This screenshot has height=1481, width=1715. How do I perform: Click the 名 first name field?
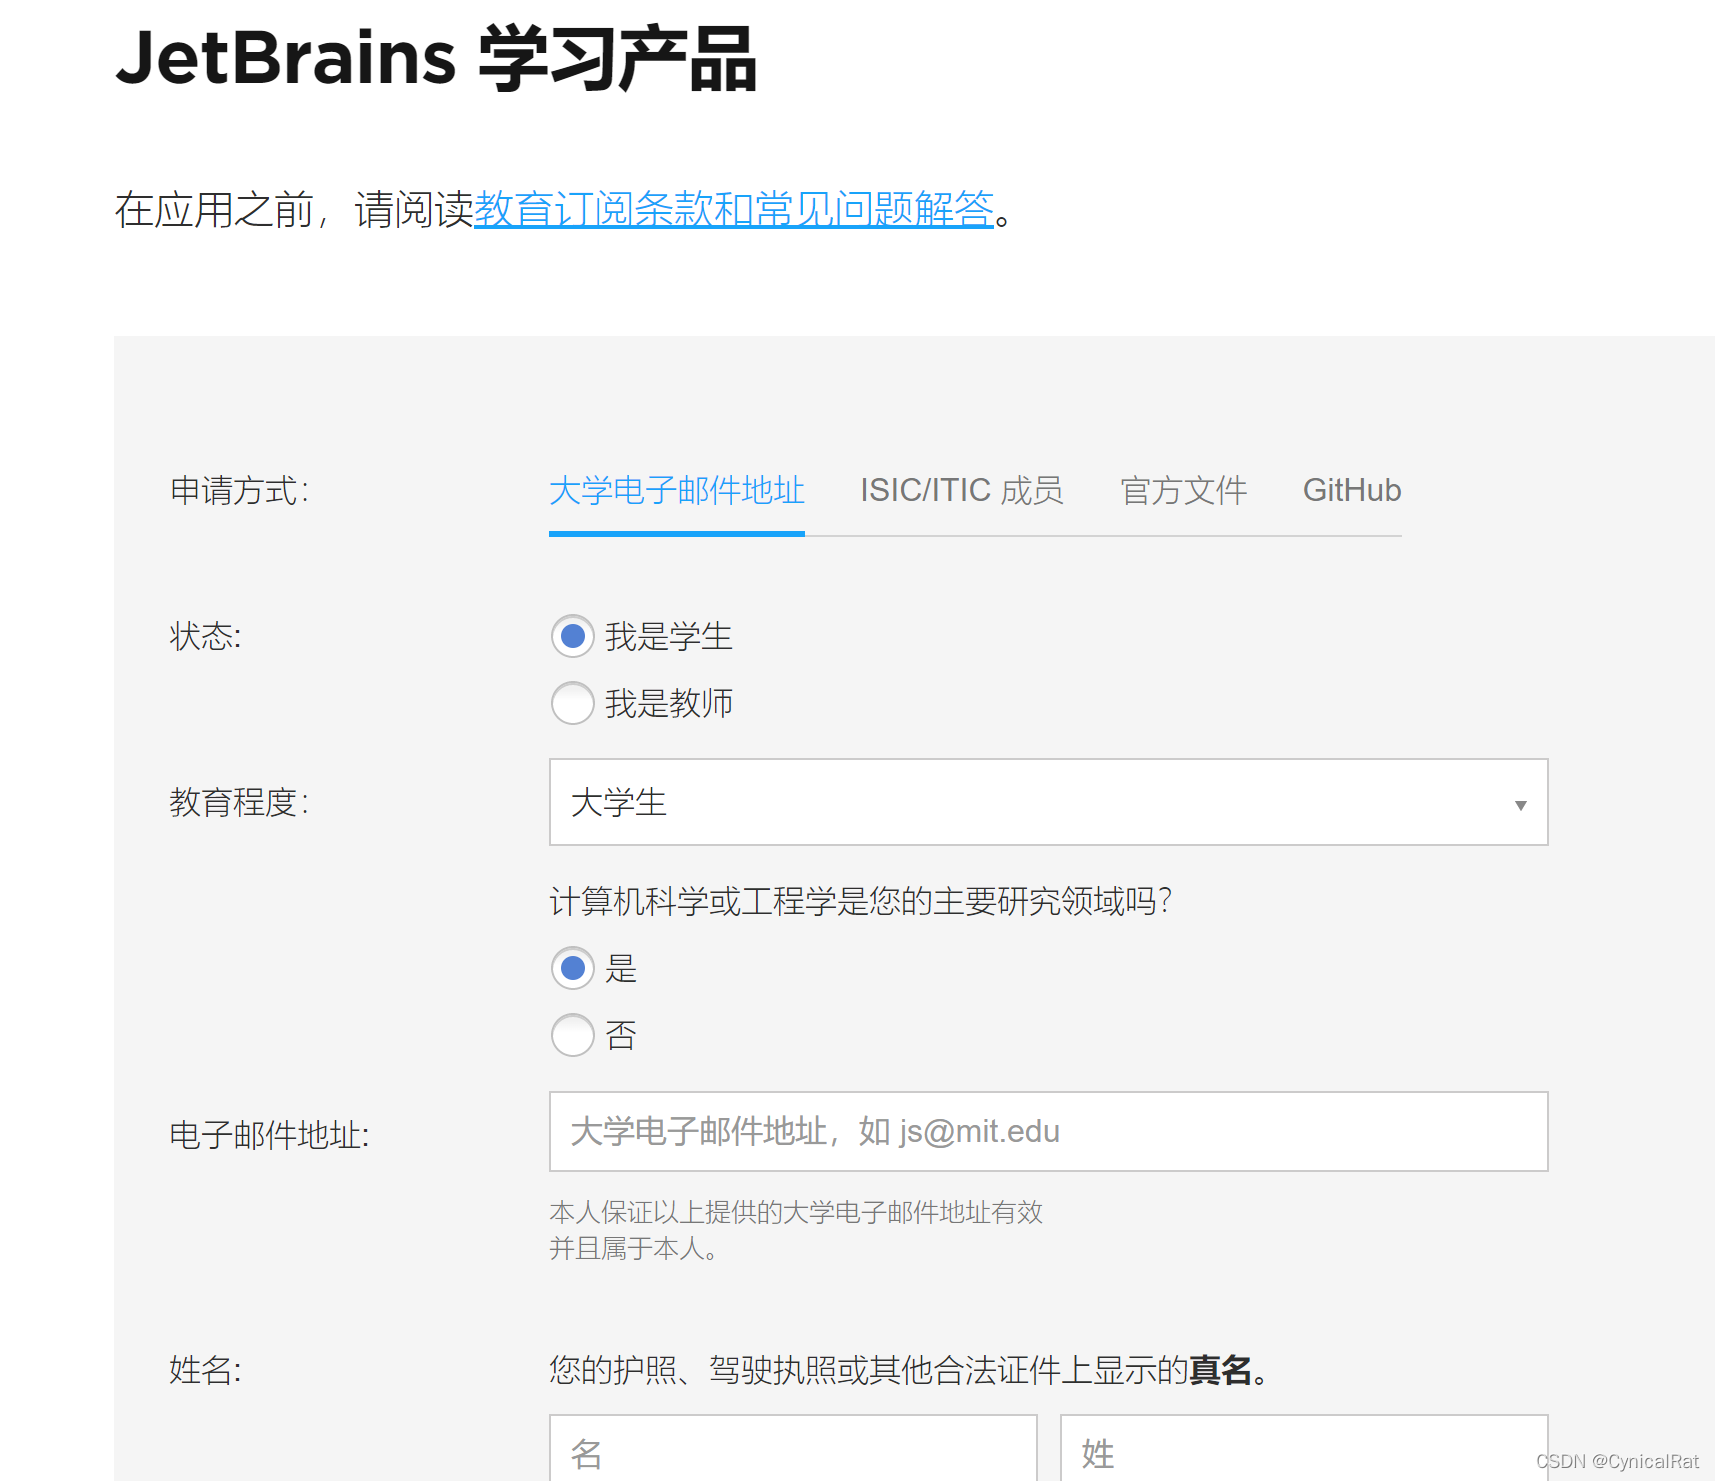(x=793, y=1448)
